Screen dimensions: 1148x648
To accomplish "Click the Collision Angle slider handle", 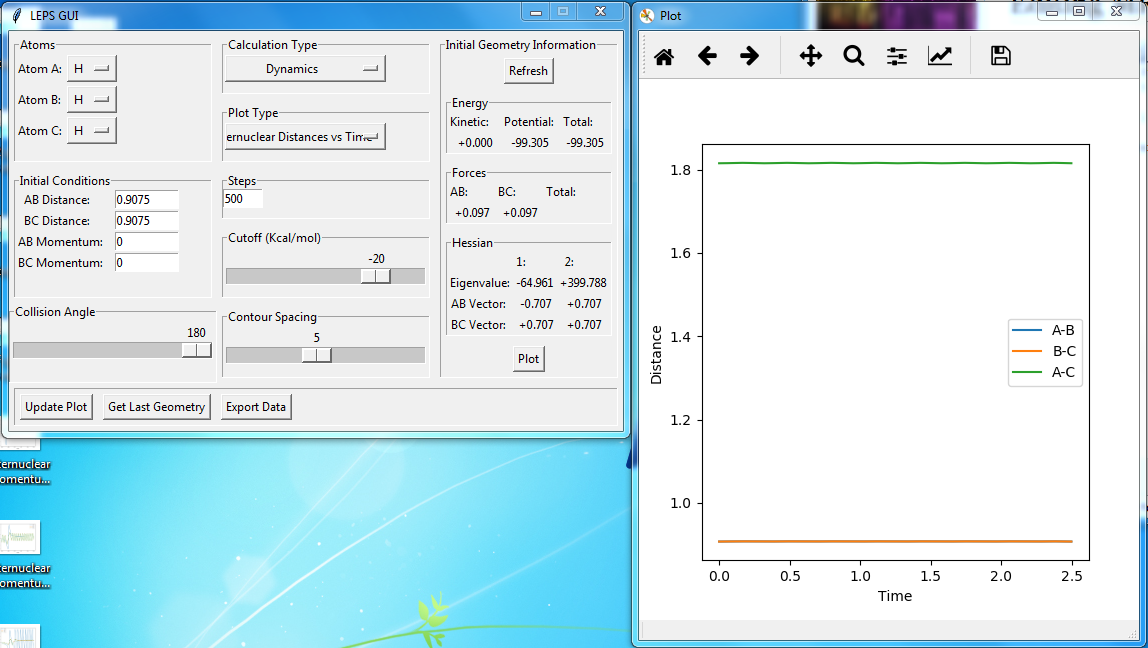I will [x=197, y=350].
